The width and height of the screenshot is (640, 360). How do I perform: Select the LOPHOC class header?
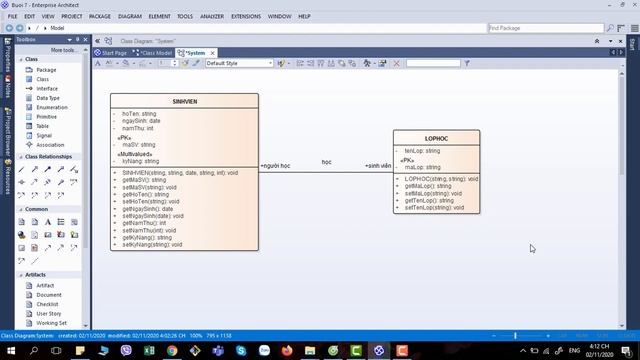[436, 138]
